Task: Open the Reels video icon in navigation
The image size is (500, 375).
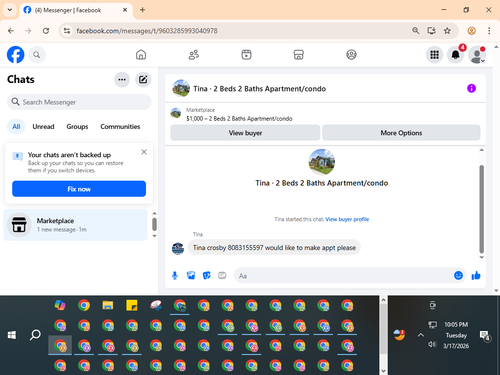Action: 246,55
